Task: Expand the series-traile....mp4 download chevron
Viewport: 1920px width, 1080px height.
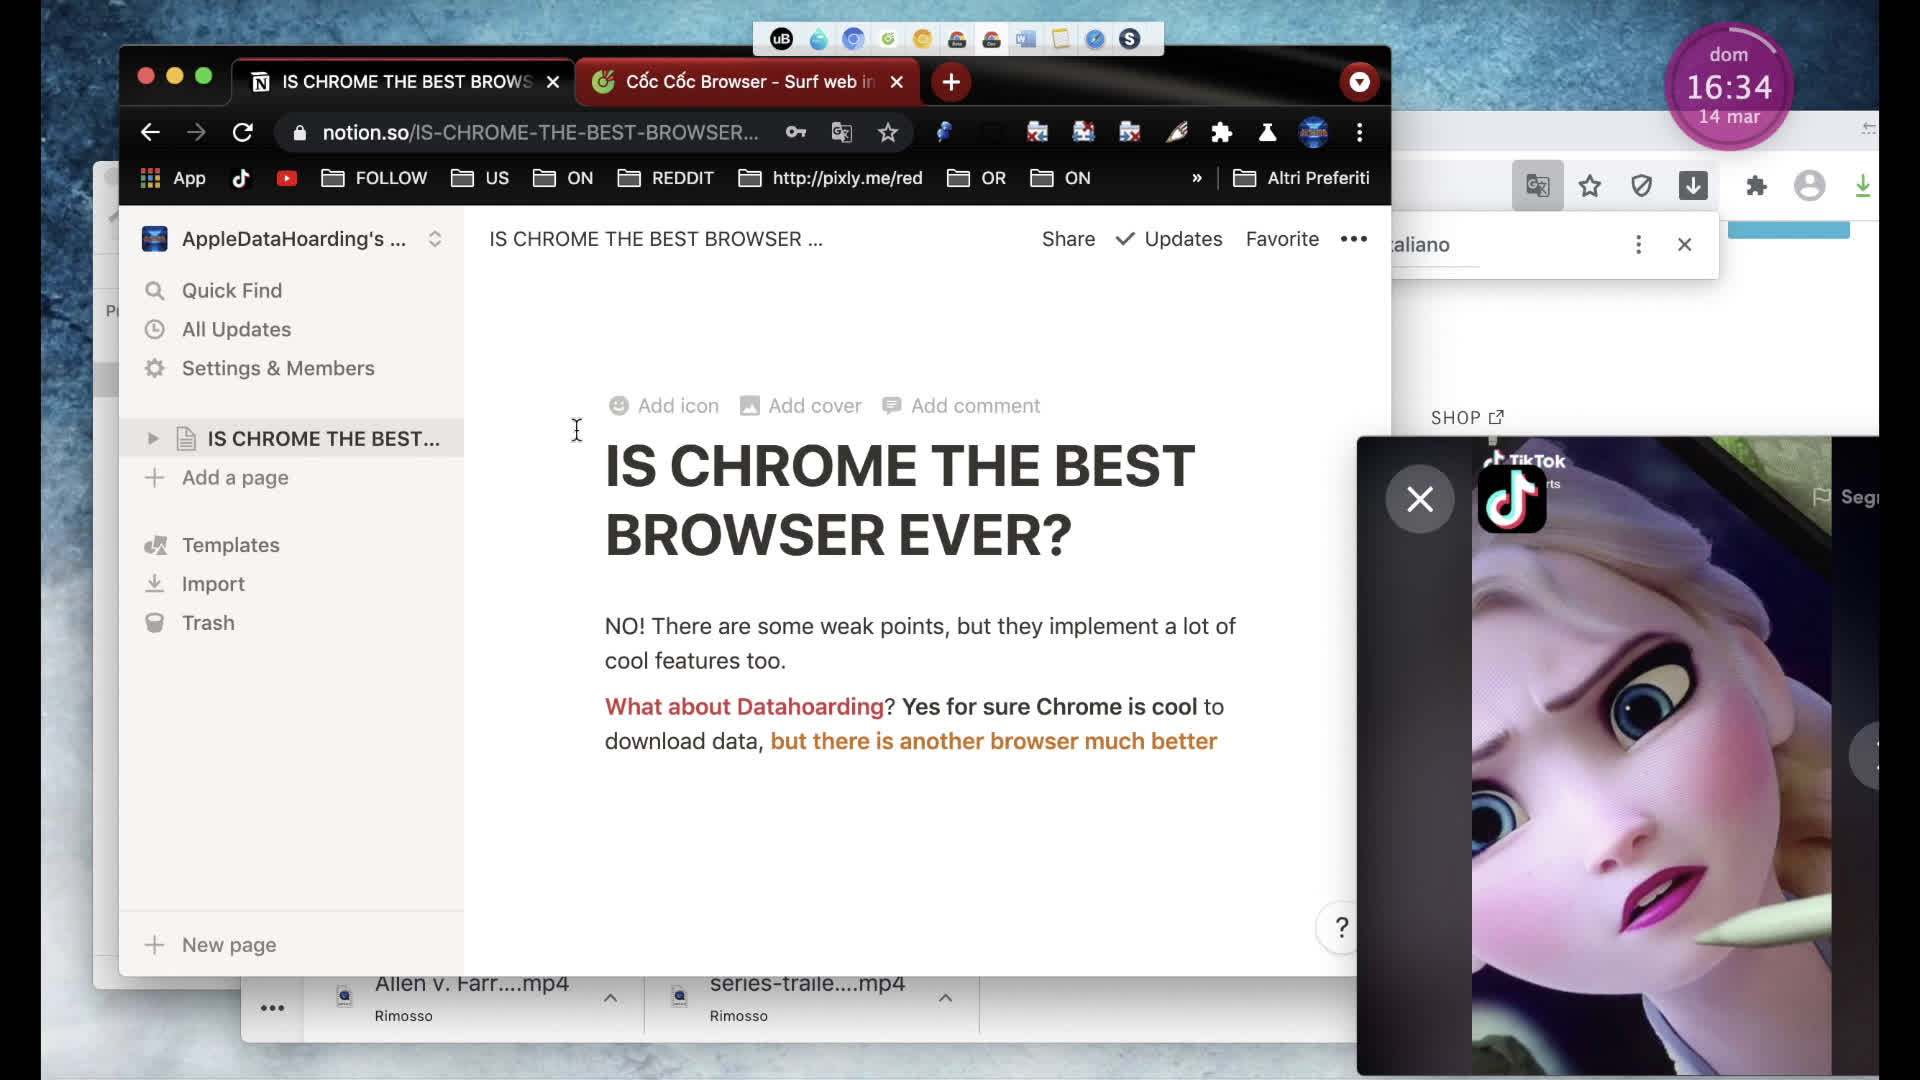Action: click(x=945, y=998)
